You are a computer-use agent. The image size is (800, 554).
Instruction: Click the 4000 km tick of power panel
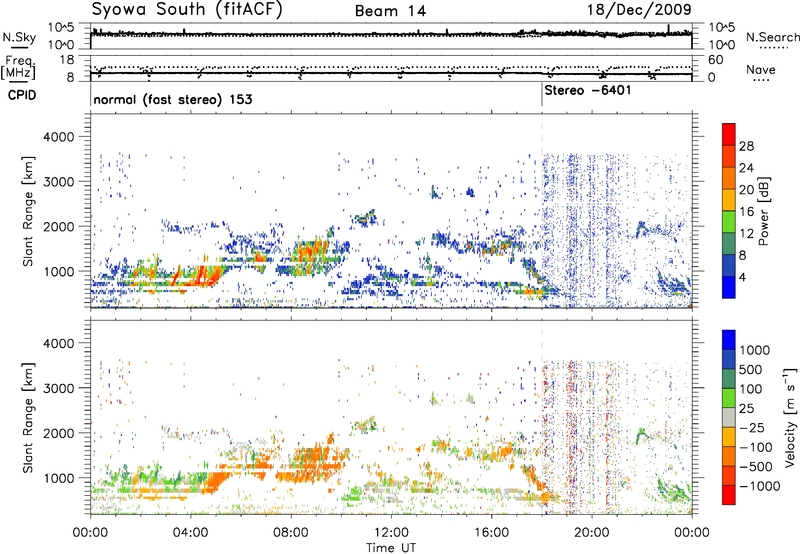point(59,137)
